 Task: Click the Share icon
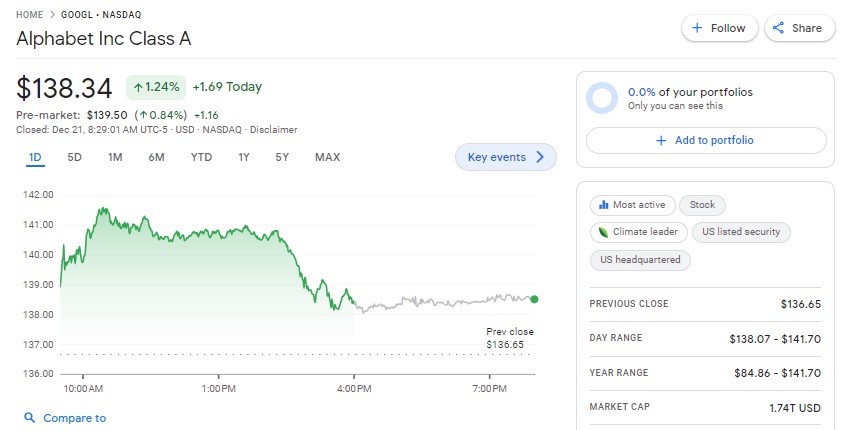779,28
